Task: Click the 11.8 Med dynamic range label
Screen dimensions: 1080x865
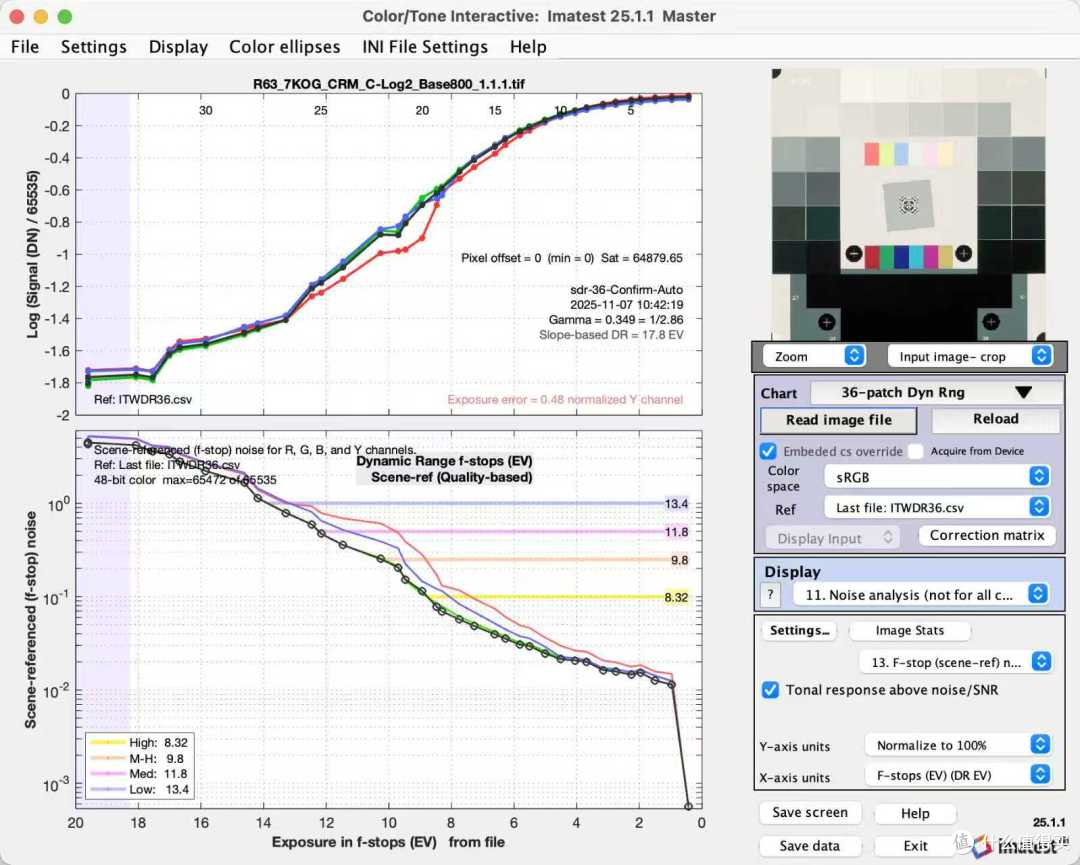Action: pos(676,532)
